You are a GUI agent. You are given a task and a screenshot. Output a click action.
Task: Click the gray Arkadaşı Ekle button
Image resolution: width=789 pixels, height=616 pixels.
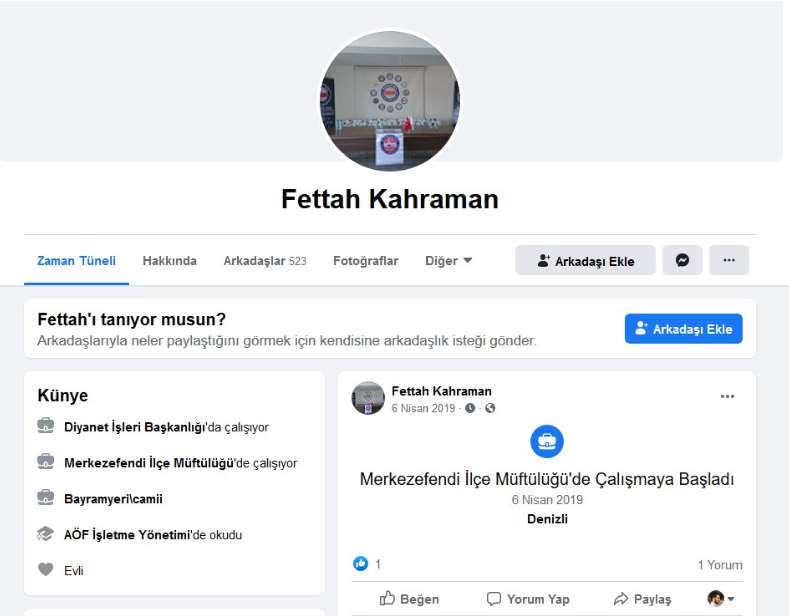[x=585, y=261]
